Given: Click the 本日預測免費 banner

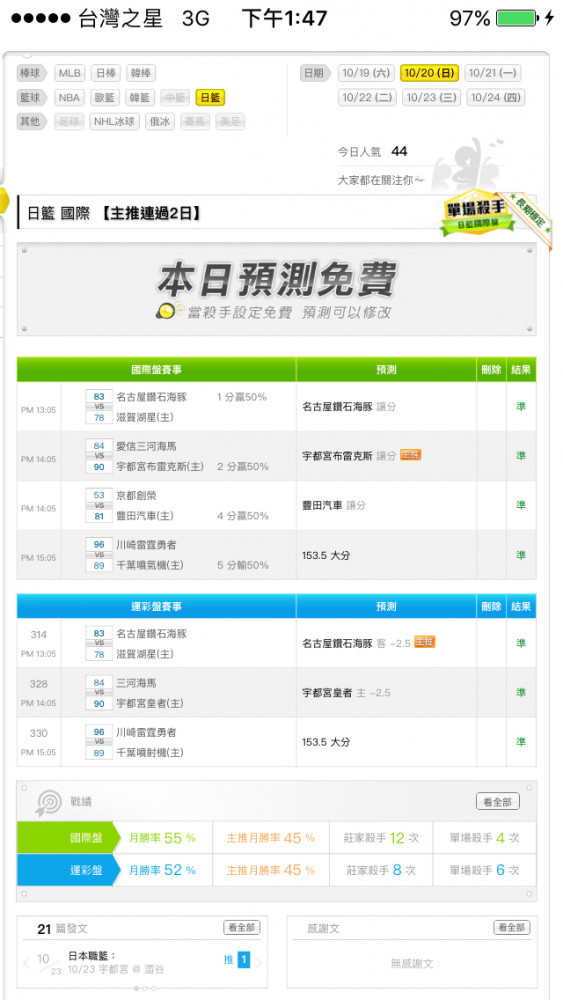Looking at the screenshot, I should 276,289.
